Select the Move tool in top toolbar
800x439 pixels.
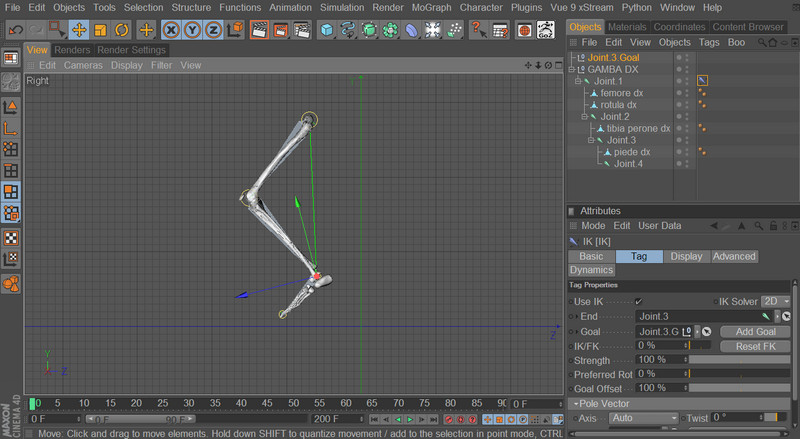coord(78,29)
